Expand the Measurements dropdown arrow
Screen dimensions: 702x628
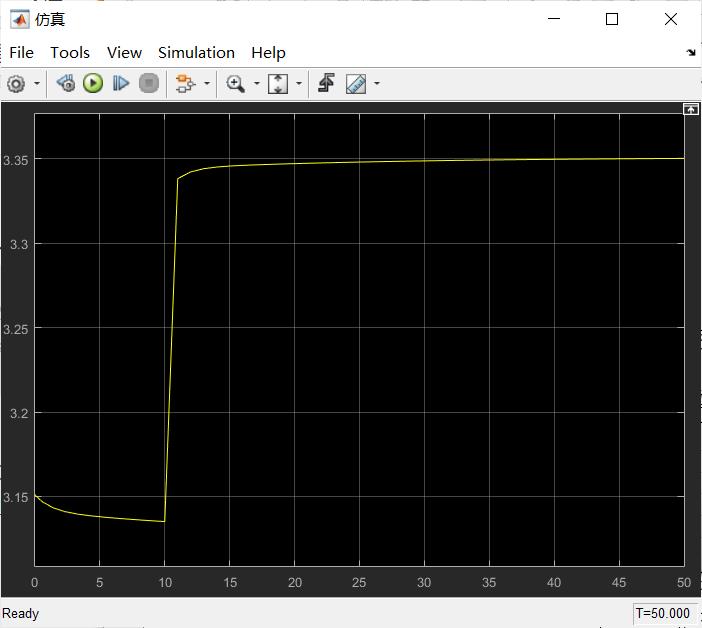pos(377,84)
